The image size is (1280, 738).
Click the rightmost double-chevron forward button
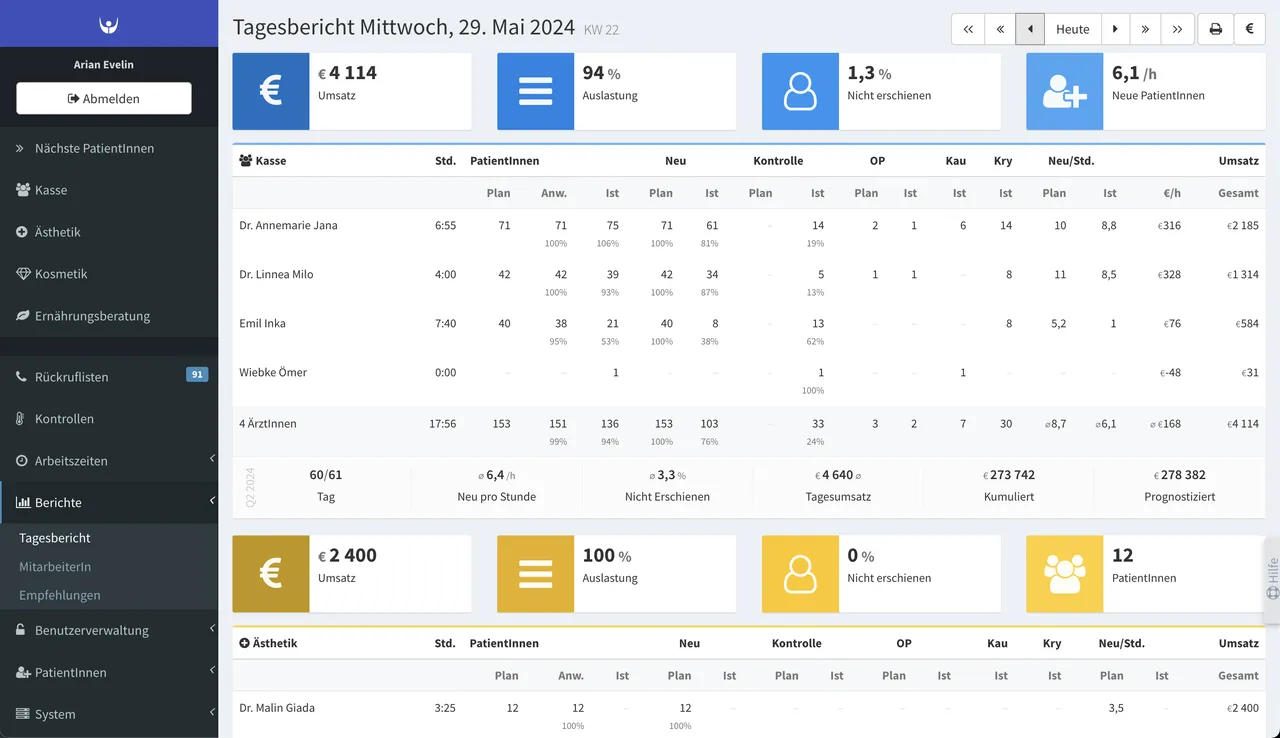pyautogui.click(x=1177, y=29)
